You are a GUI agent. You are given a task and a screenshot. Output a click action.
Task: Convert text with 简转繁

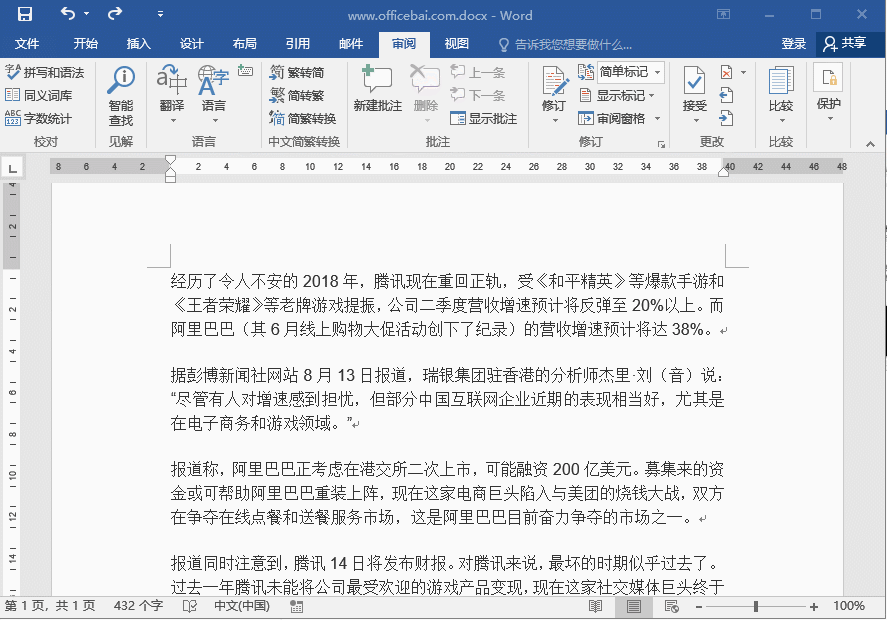pos(297,95)
